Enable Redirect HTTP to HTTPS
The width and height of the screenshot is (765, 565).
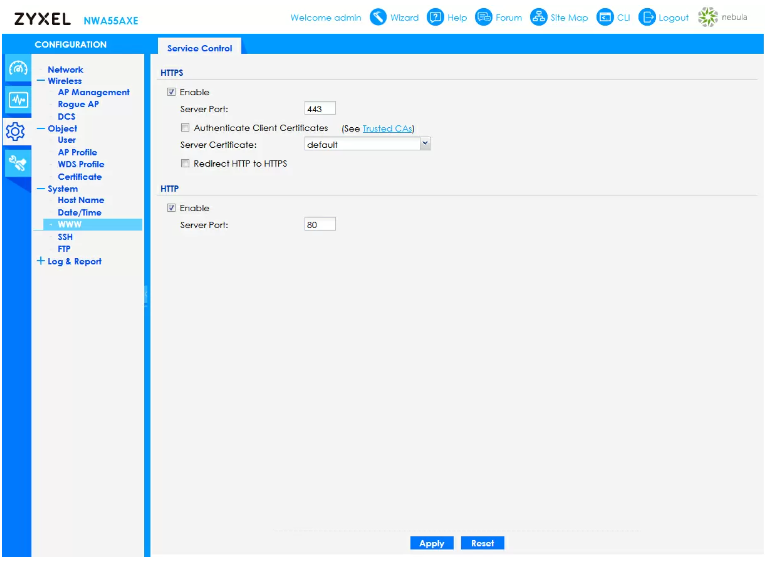185,163
